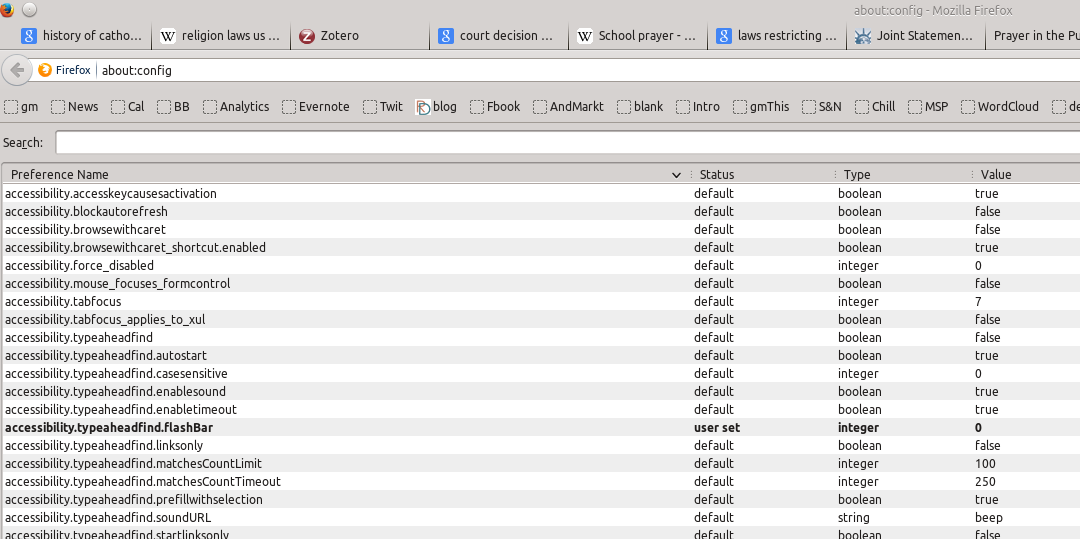
Task: Select accessibility.typeaheadfind preference row
Action: pyautogui.click(x=541, y=337)
